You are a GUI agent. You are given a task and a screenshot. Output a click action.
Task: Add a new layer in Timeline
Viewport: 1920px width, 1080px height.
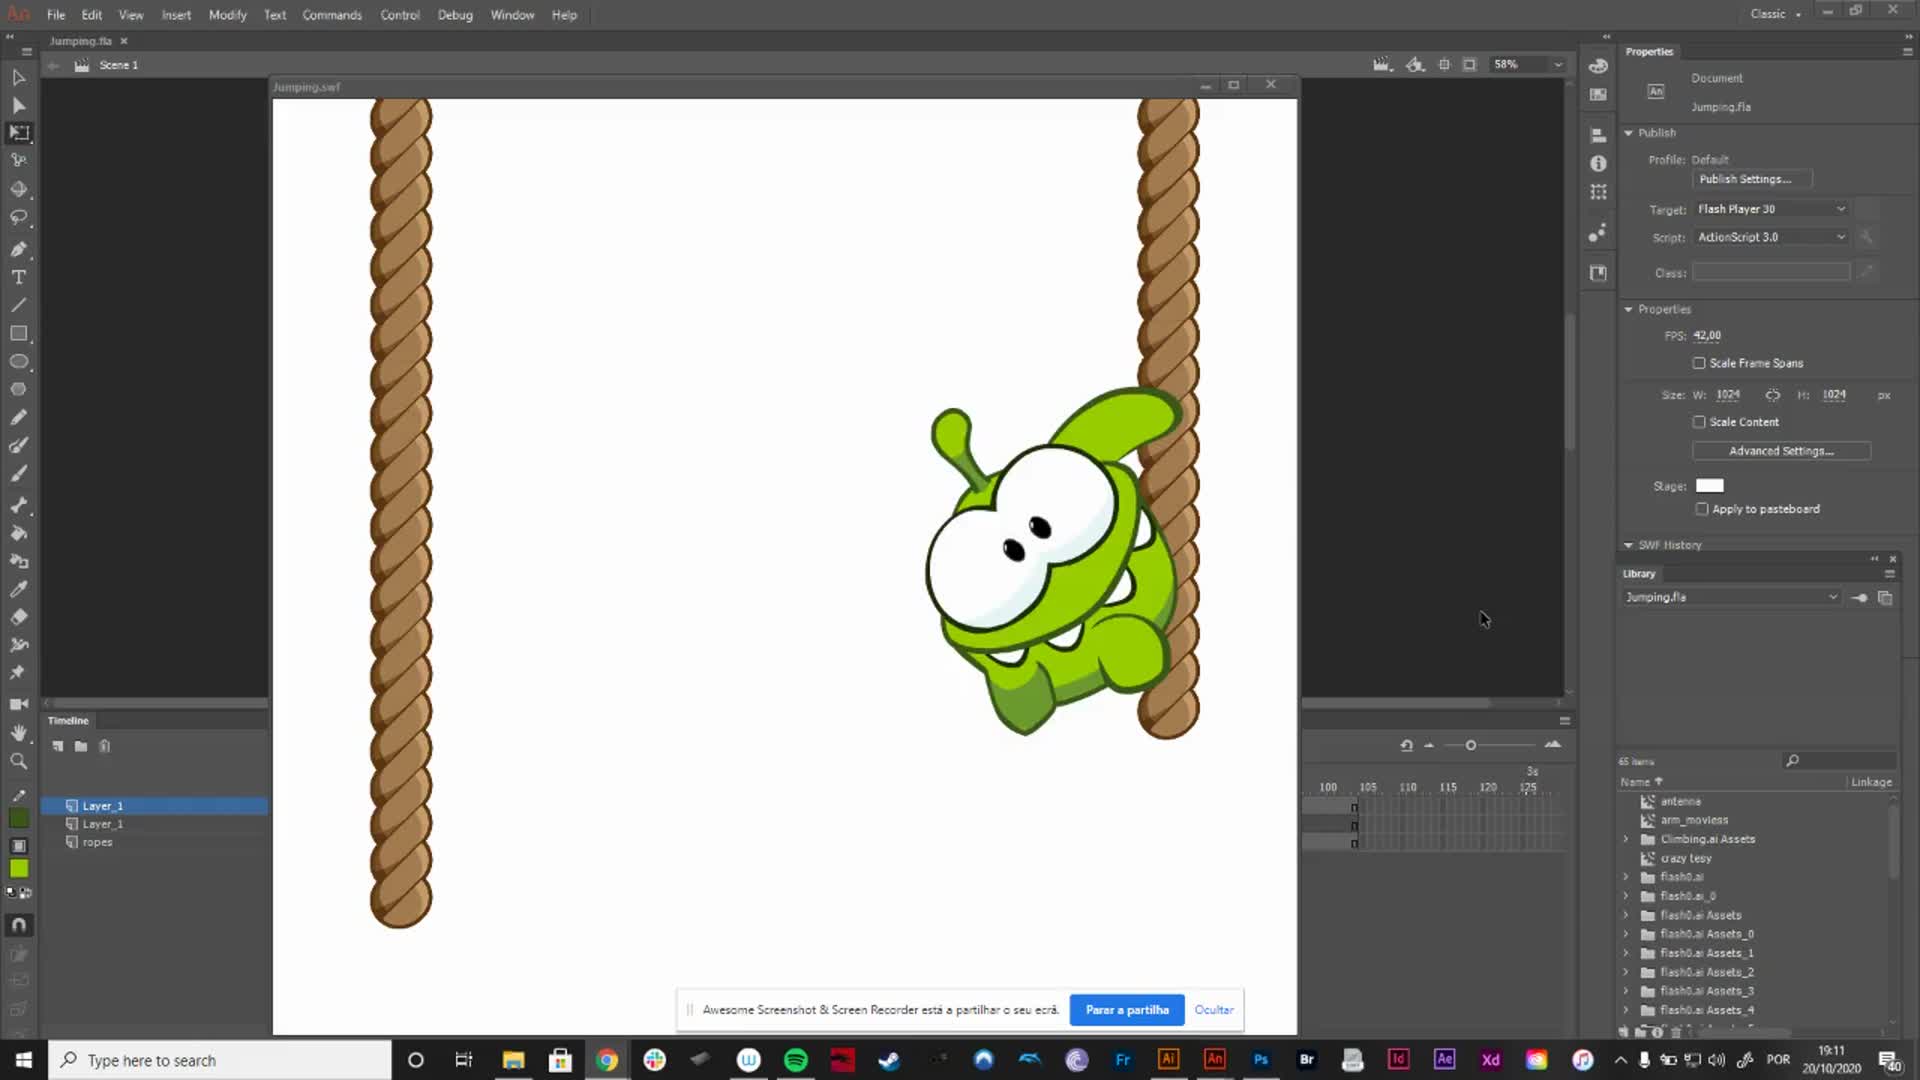(x=58, y=746)
